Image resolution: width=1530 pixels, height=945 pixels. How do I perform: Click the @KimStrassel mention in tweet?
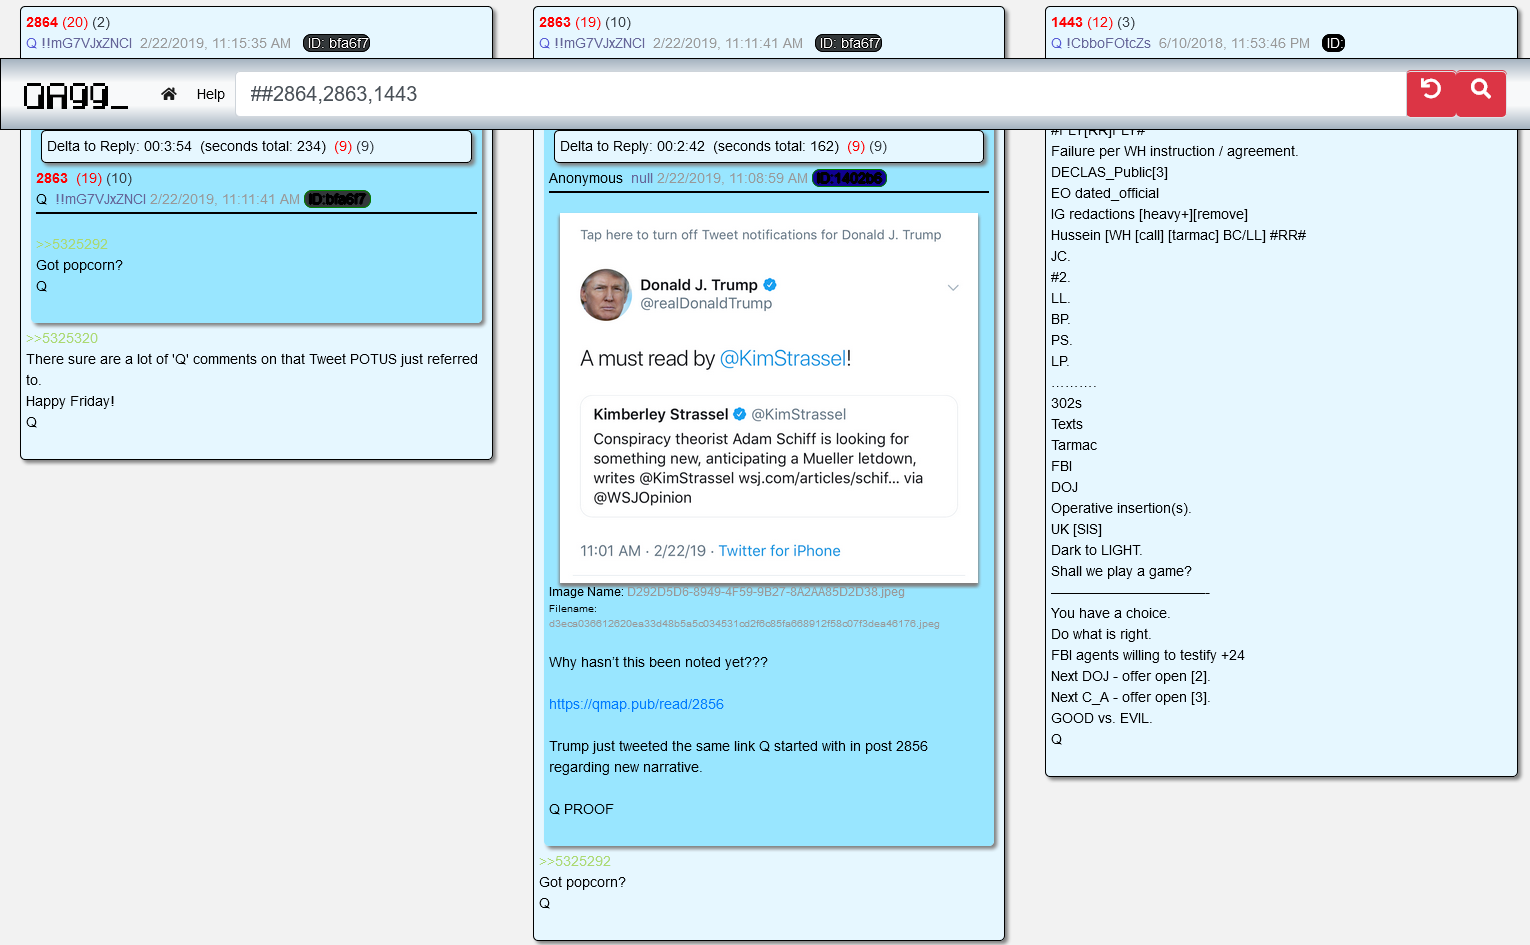[x=783, y=358]
